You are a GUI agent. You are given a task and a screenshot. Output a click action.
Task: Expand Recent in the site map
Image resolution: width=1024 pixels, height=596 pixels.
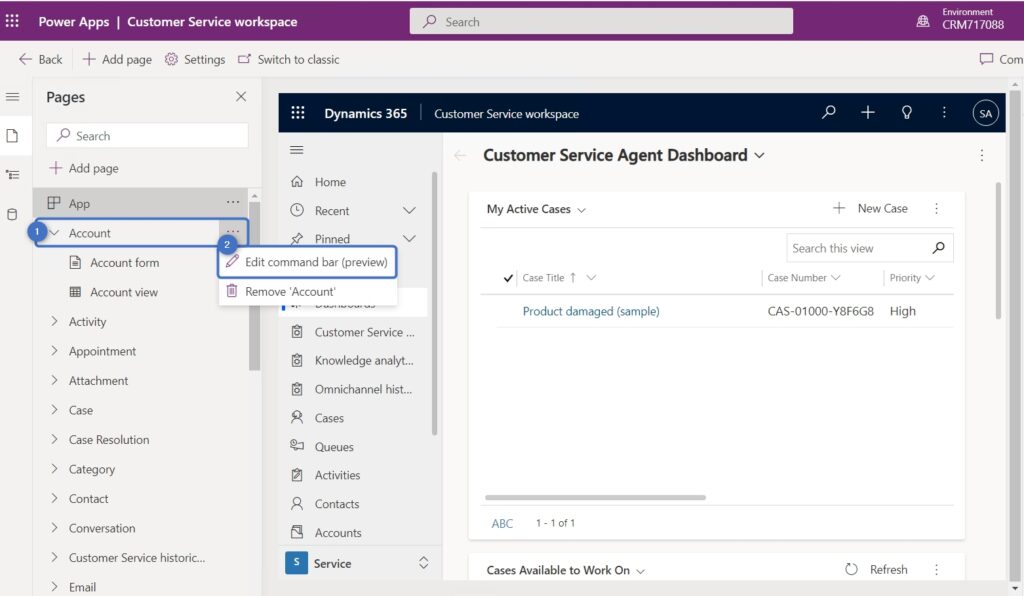409,210
